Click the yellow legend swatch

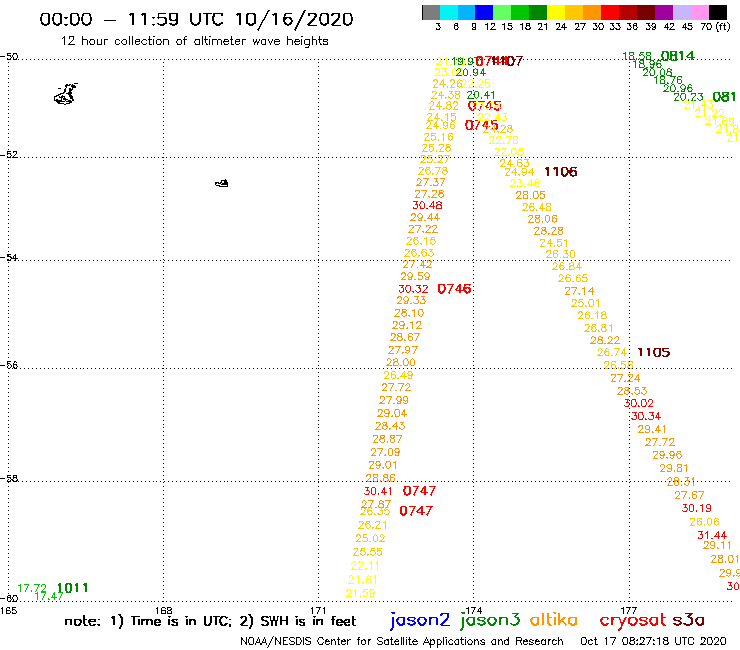click(556, 12)
